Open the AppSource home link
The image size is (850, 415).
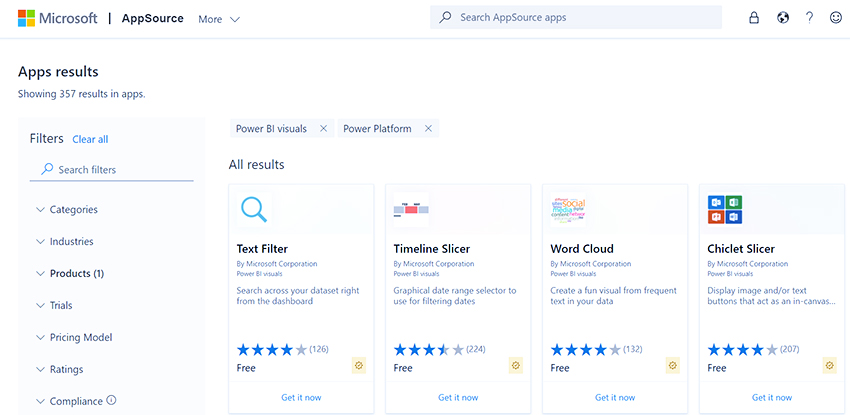tap(152, 18)
